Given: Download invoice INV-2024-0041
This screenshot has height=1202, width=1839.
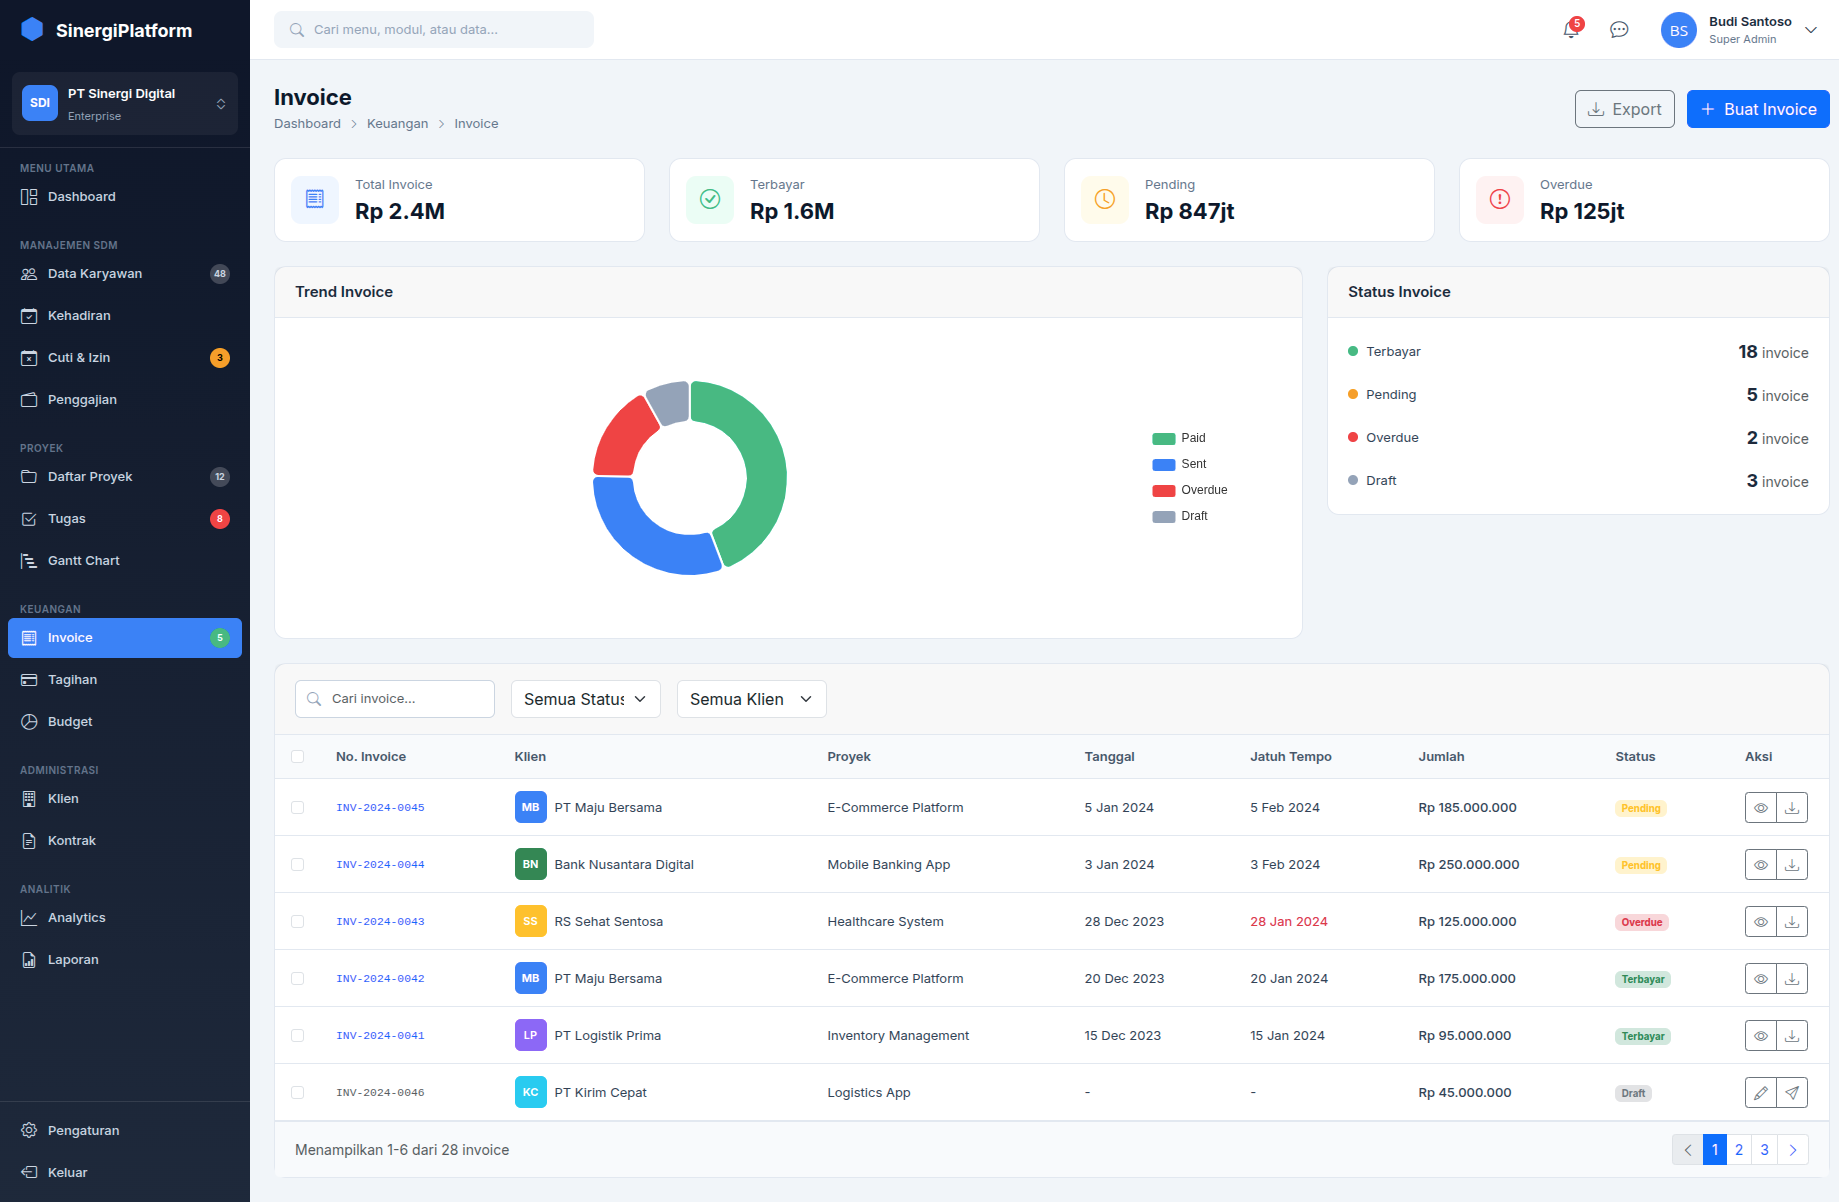Looking at the screenshot, I should [1792, 1036].
